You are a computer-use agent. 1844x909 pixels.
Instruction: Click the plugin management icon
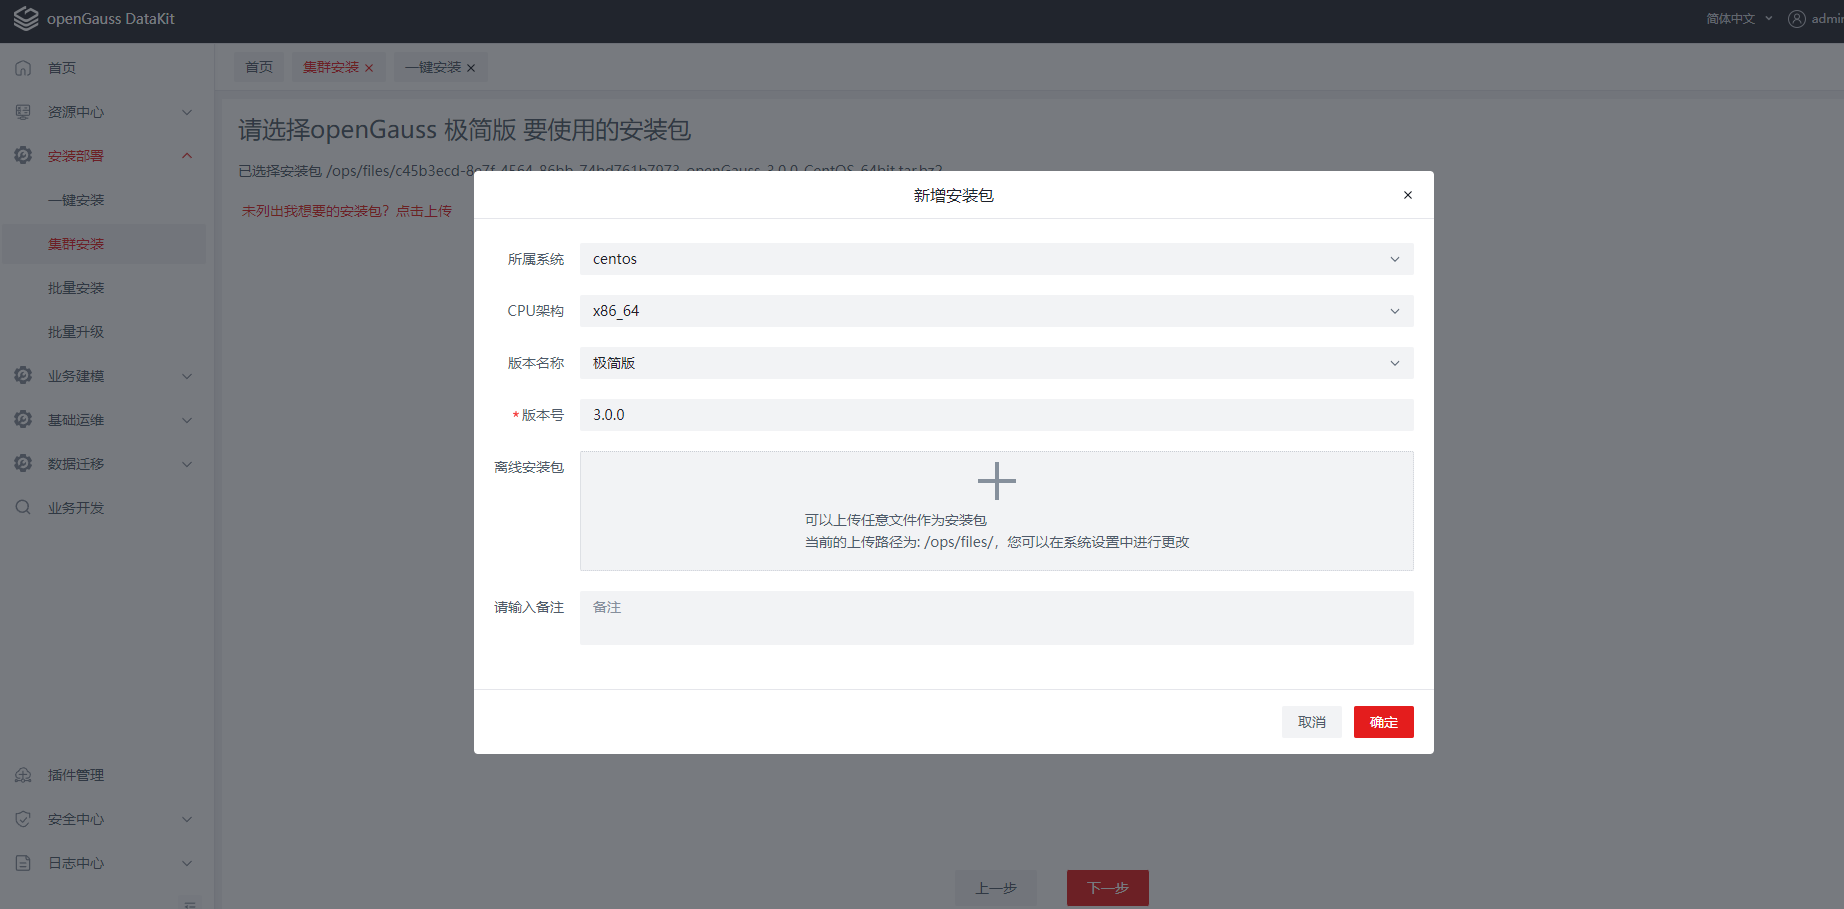23,775
